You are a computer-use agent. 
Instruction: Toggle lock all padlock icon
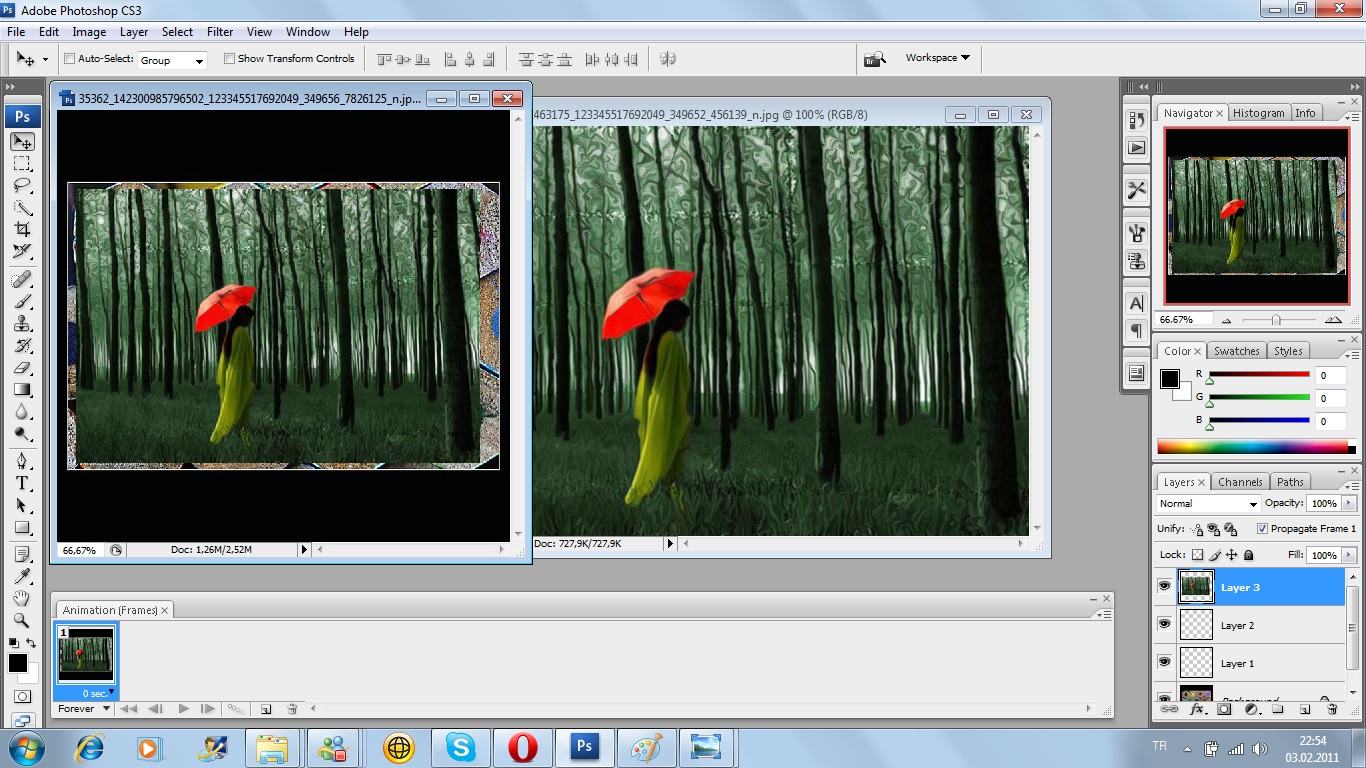click(1249, 555)
